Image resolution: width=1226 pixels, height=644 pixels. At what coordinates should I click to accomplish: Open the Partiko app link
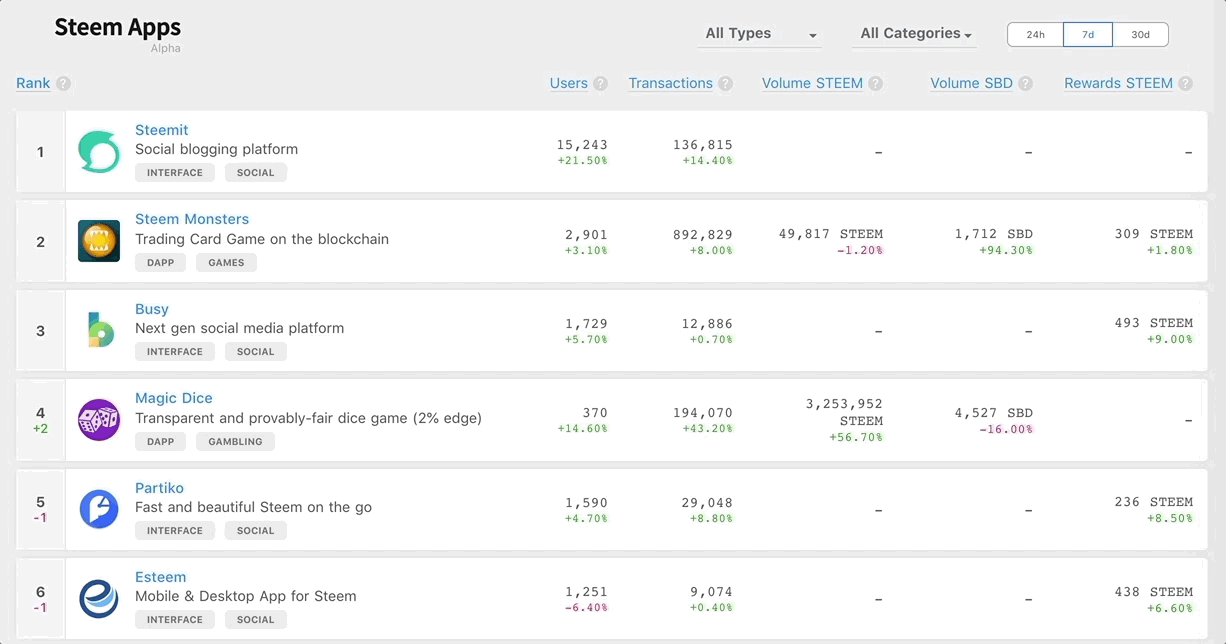pyautogui.click(x=160, y=488)
